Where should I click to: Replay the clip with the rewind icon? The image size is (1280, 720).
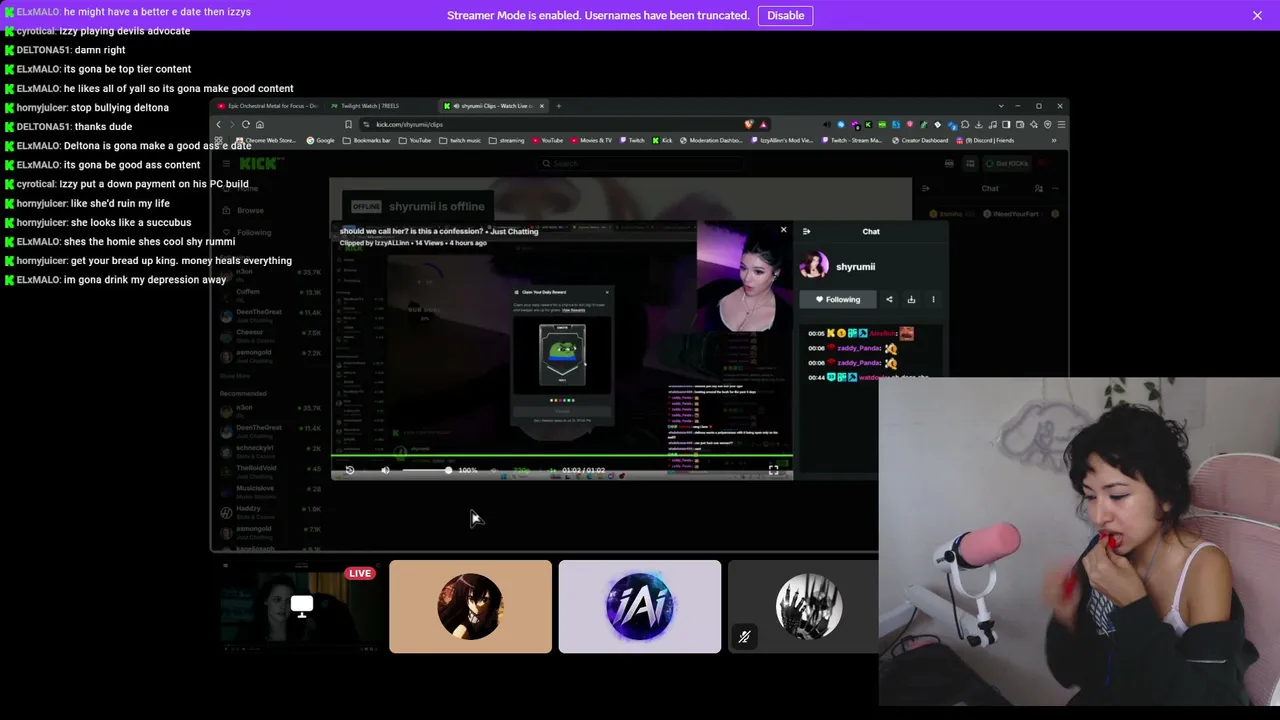(350, 470)
